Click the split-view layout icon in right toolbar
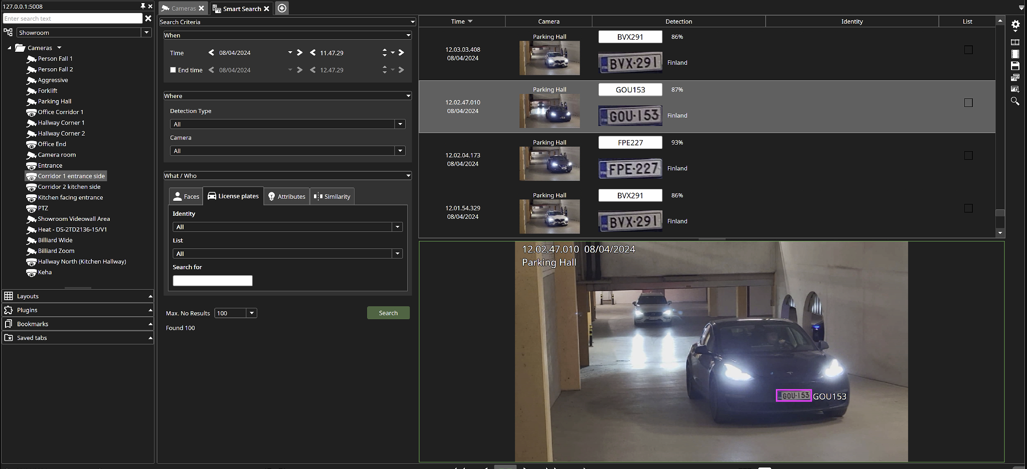The image size is (1027, 469). 1015,43
